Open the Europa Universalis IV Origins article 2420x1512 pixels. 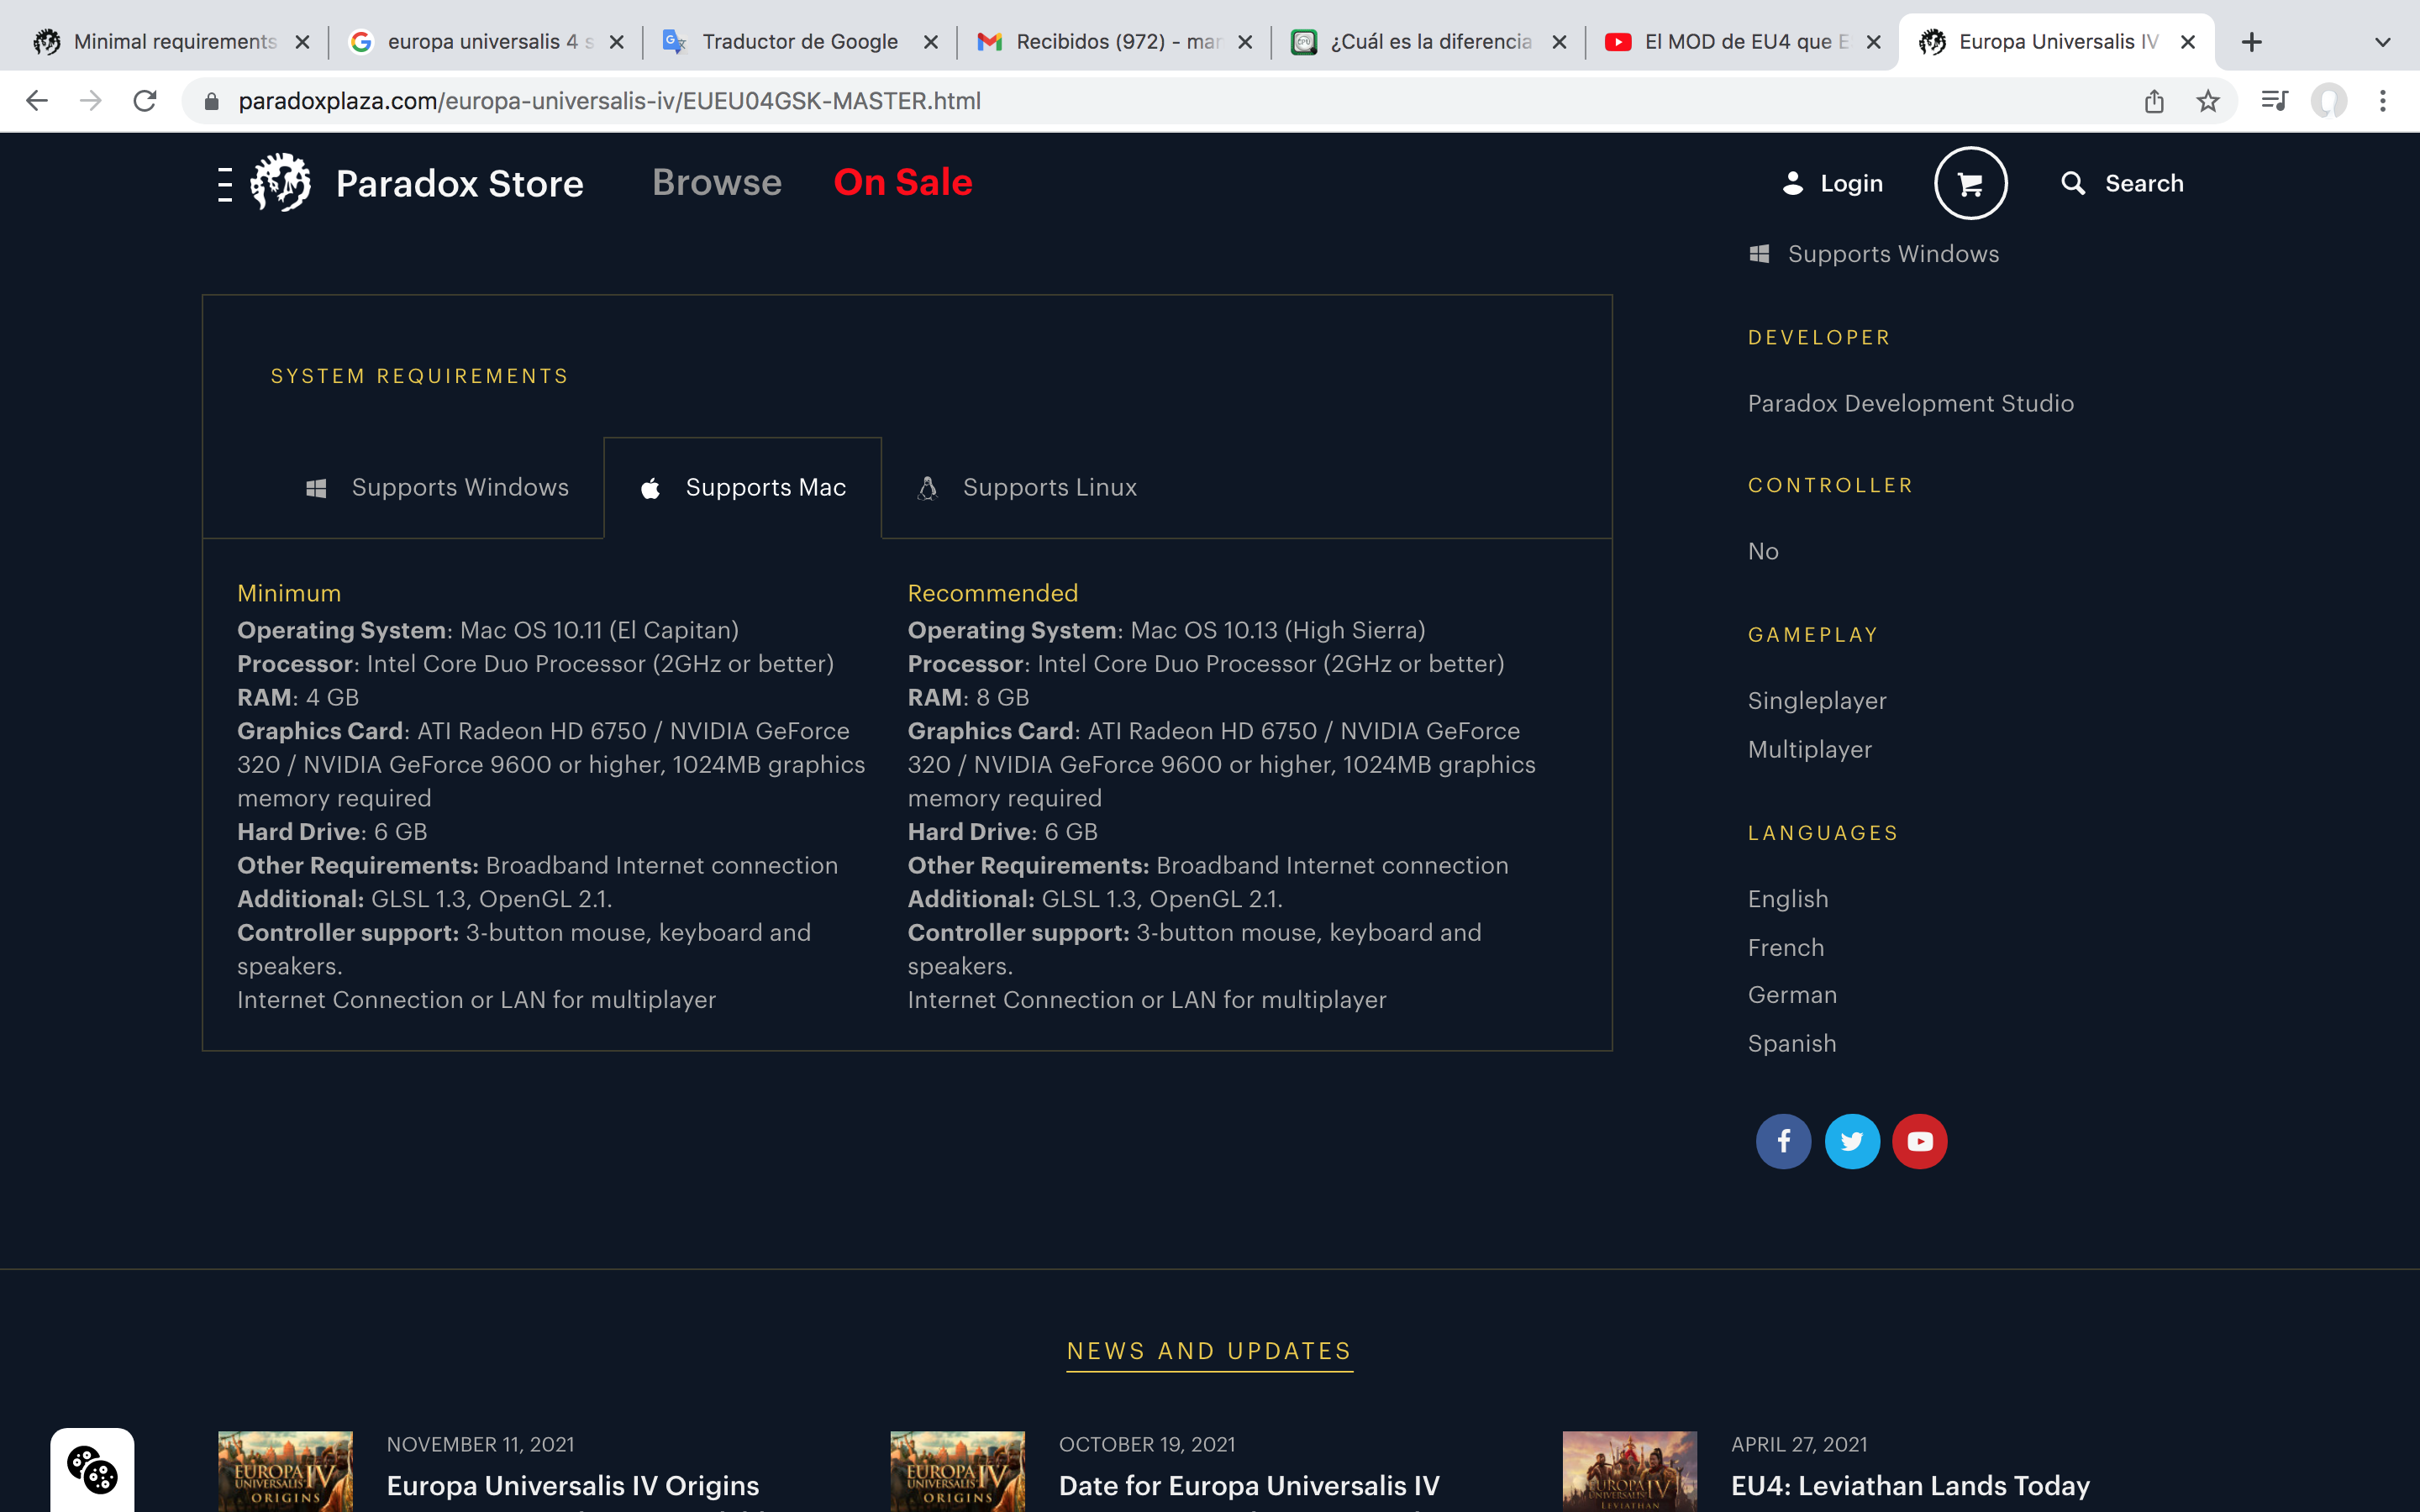(573, 1485)
